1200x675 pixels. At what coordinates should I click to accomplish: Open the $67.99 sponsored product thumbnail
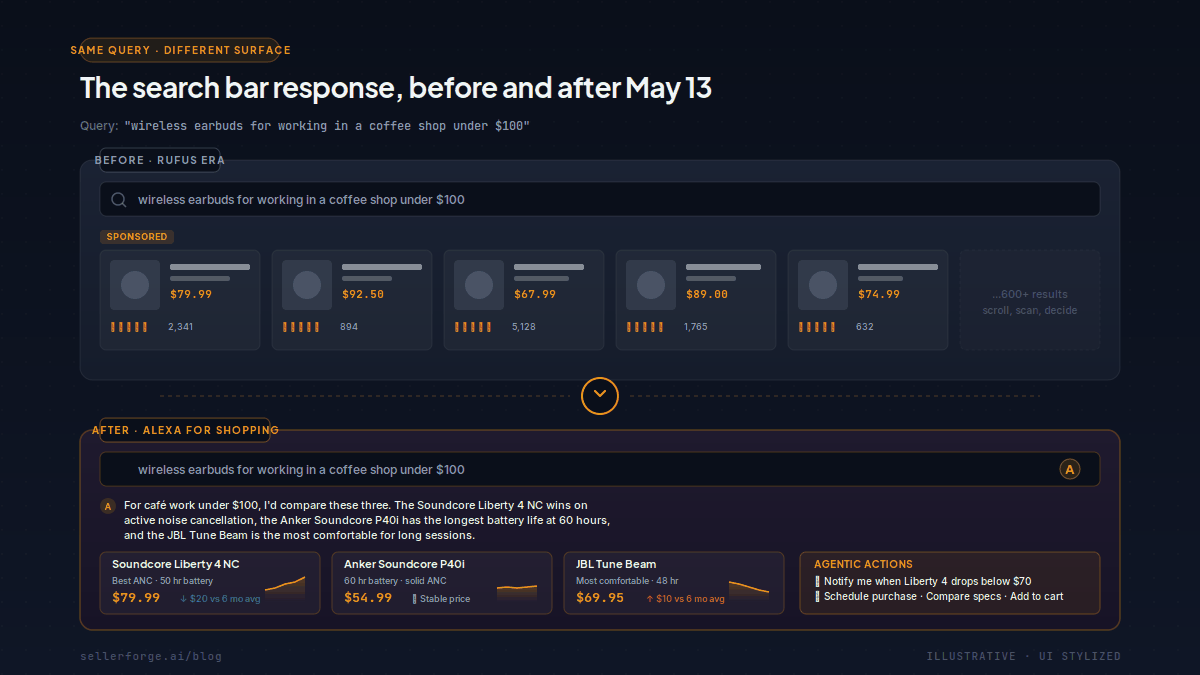479,285
